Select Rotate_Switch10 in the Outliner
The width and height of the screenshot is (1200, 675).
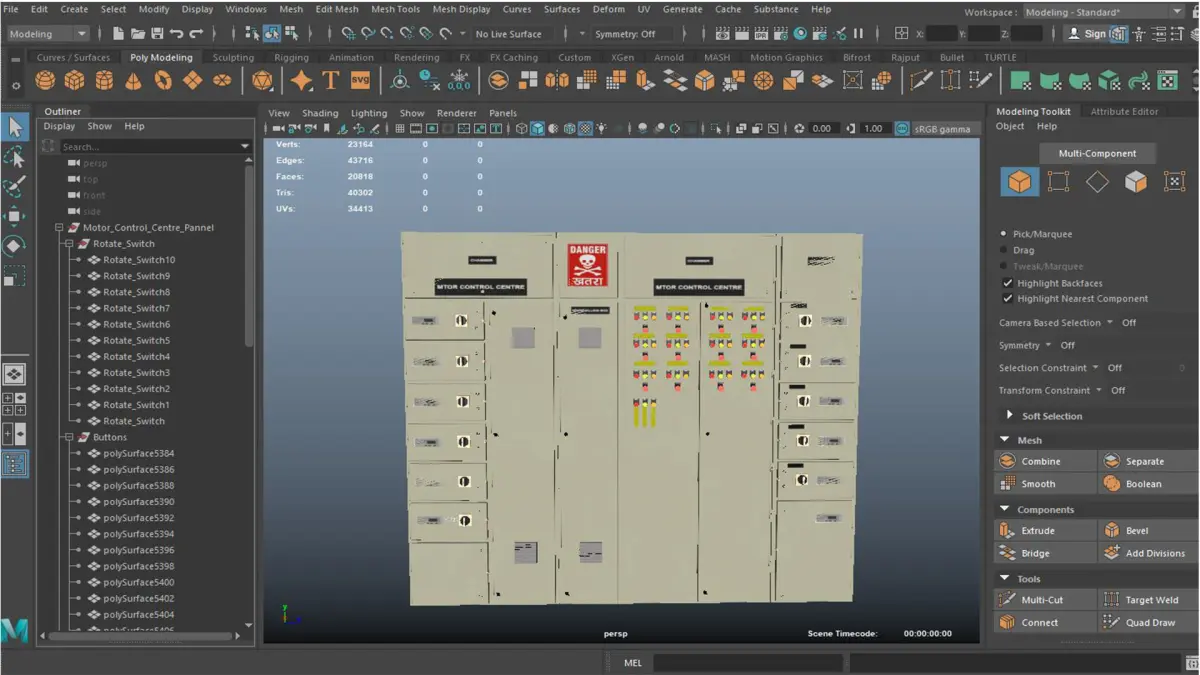pyautogui.click(x=139, y=260)
